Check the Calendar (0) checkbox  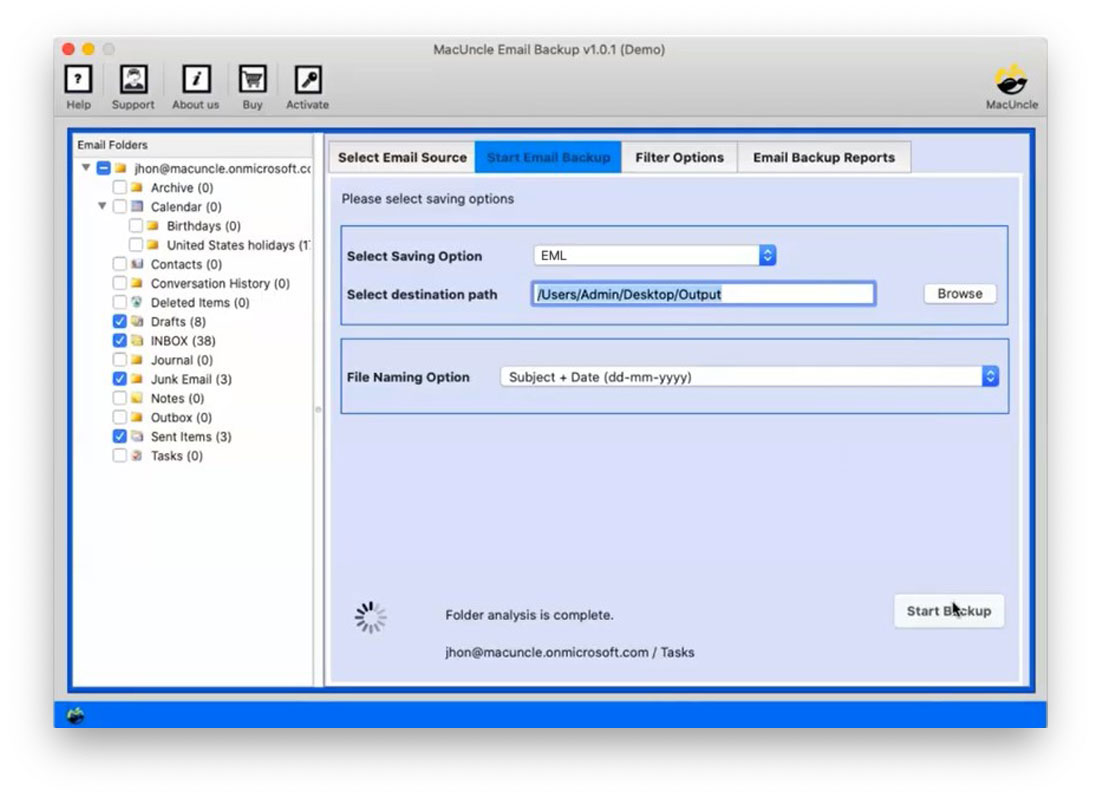pyautogui.click(x=120, y=206)
